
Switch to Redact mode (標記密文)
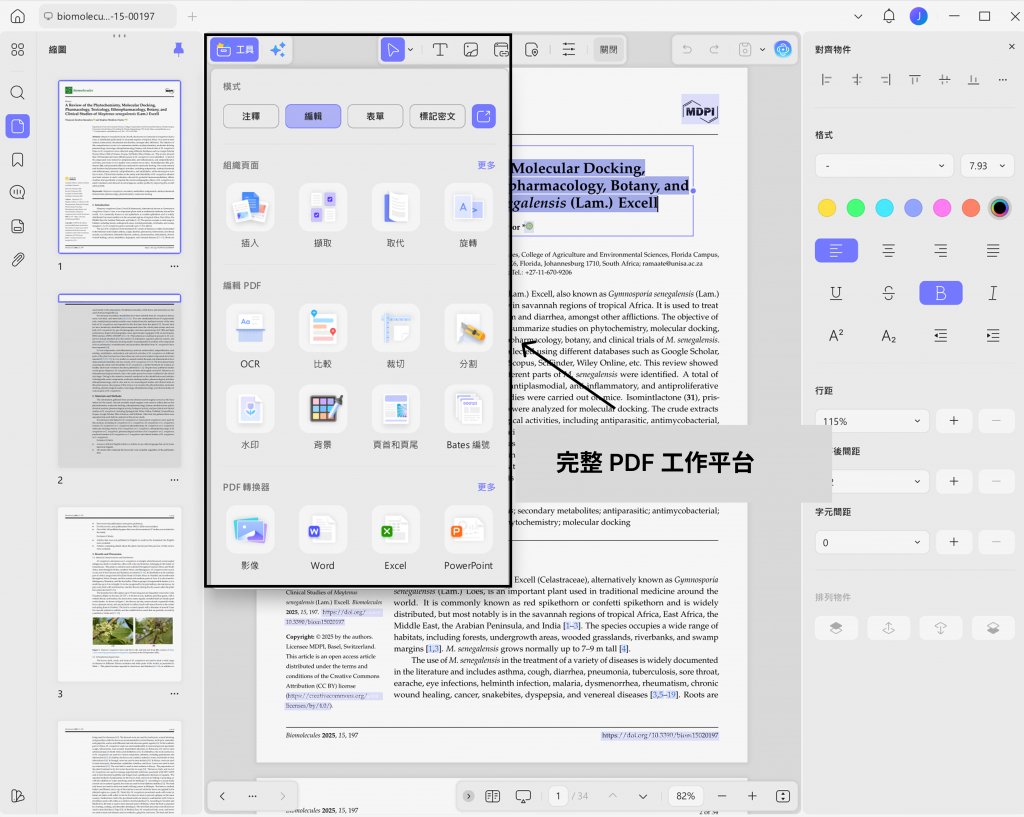pos(438,116)
